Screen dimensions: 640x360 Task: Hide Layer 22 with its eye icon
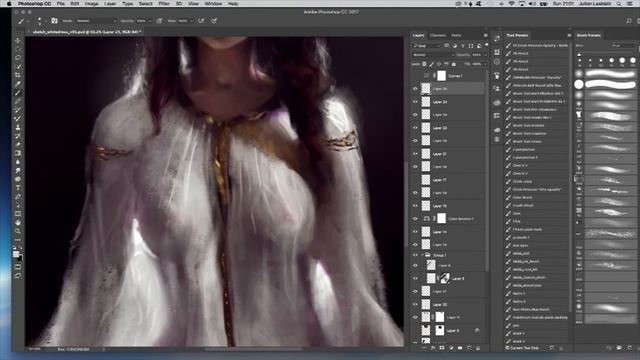pyautogui.click(x=415, y=128)
